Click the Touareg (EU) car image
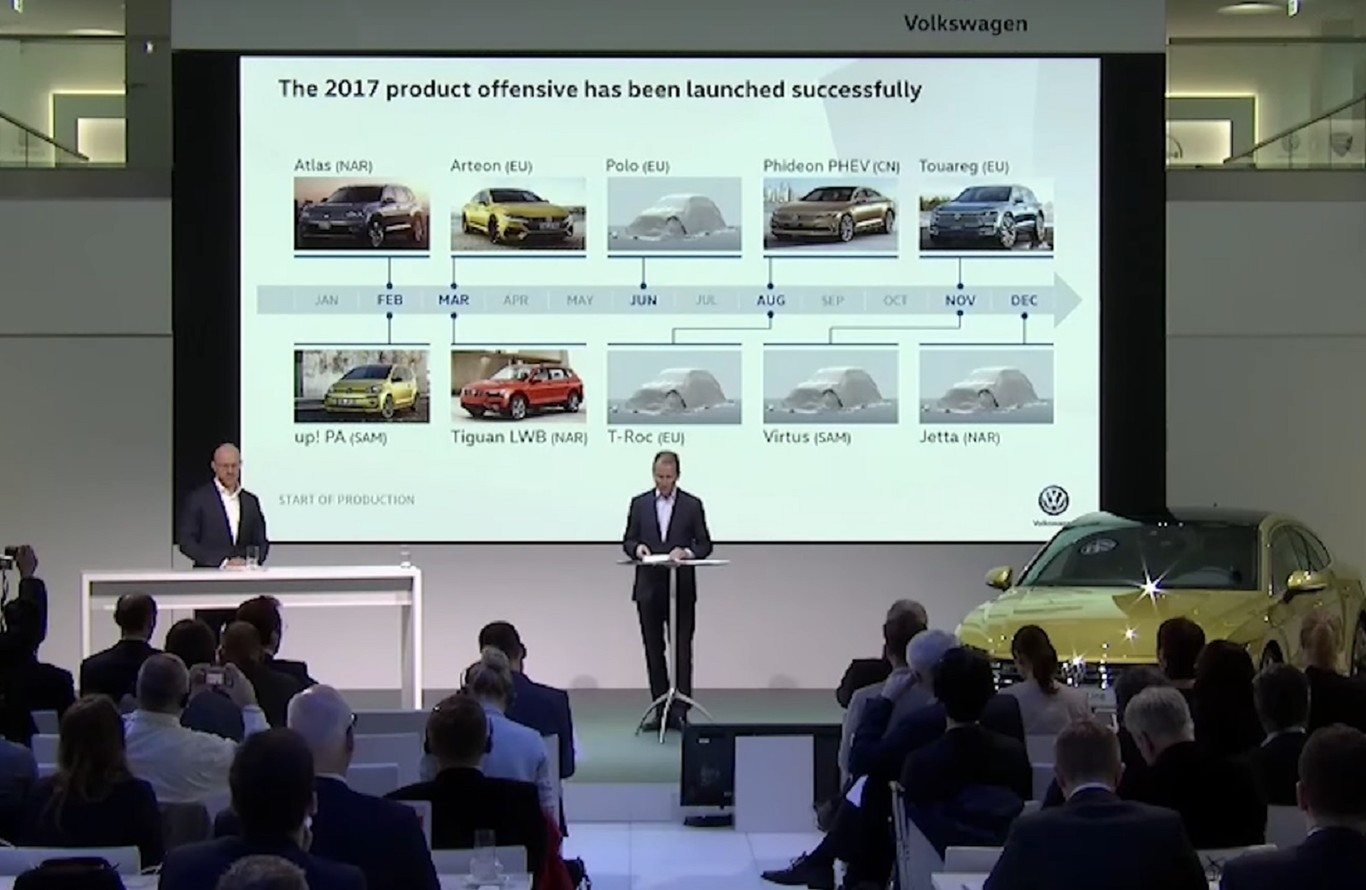1366x890 pixels. (x=986, y=214)
